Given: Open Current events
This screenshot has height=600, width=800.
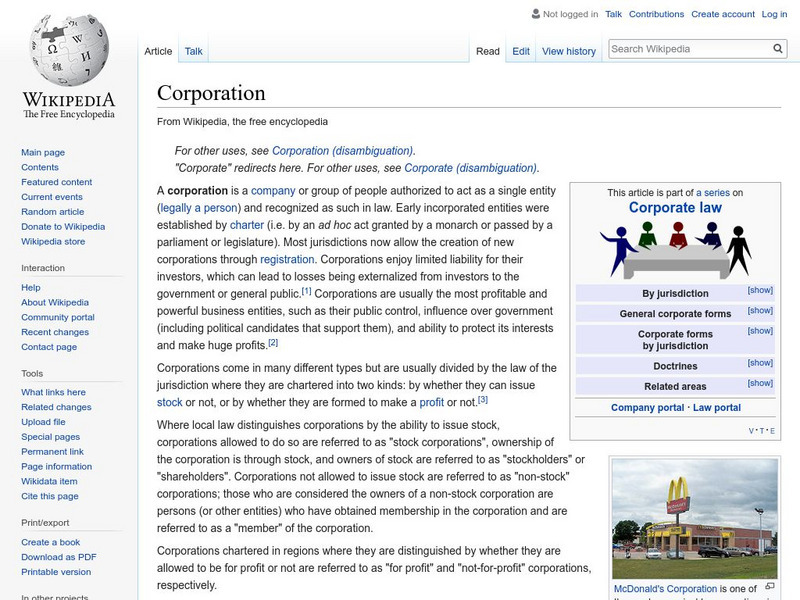Looking at the screenshot, I should coord(52,197).
